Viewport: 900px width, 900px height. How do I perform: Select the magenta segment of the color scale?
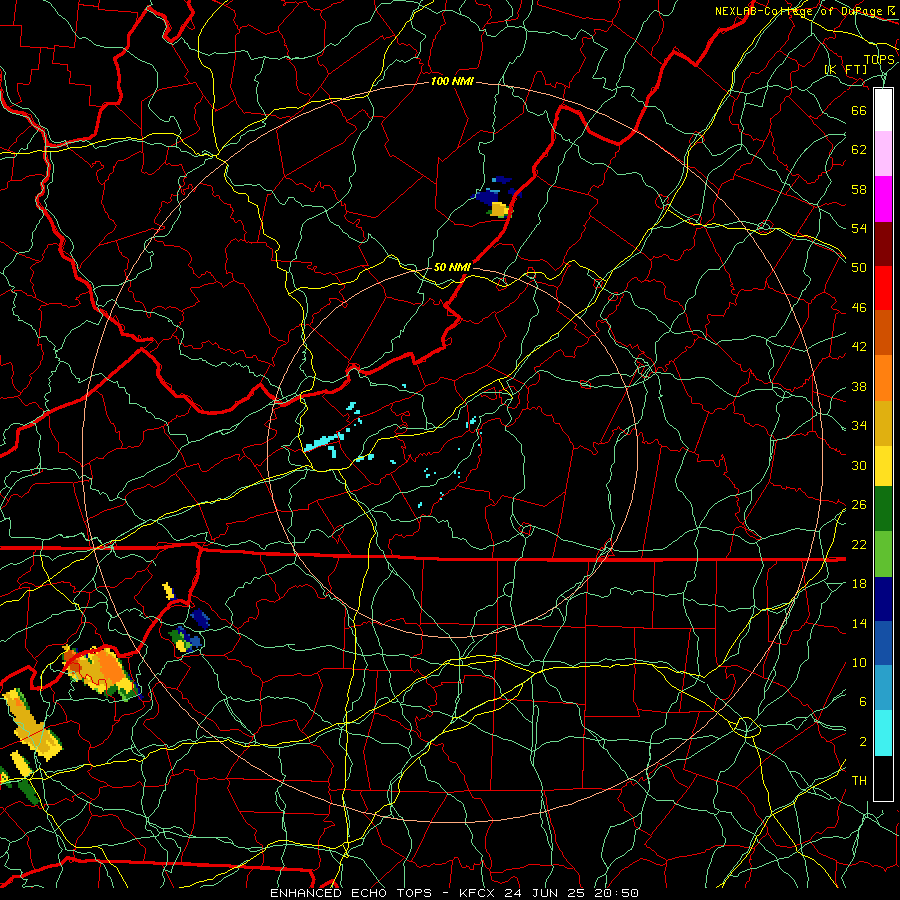coord(883,199)
